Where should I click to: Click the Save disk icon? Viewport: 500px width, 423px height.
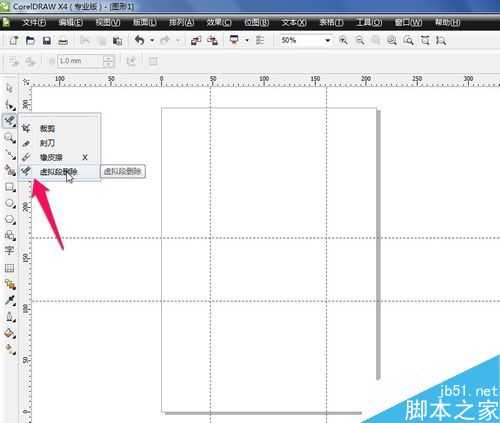click(47, 41)
